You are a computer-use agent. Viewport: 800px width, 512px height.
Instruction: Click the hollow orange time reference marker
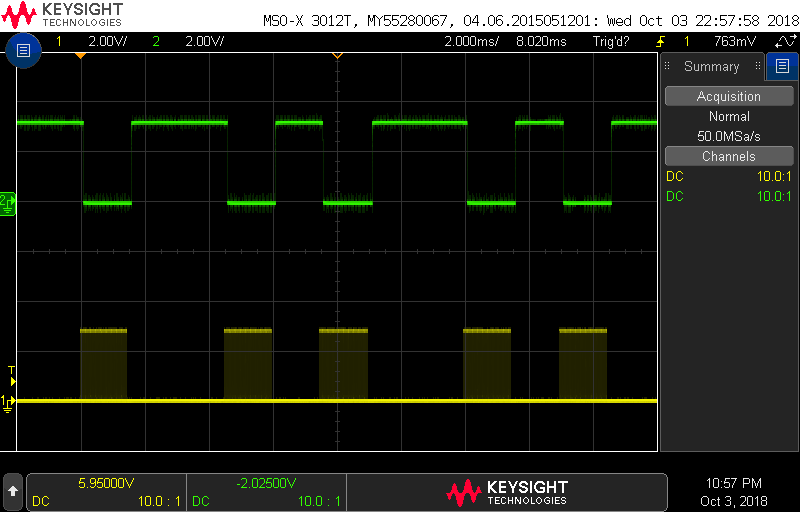pyautogui.click(x=337, y=55)
